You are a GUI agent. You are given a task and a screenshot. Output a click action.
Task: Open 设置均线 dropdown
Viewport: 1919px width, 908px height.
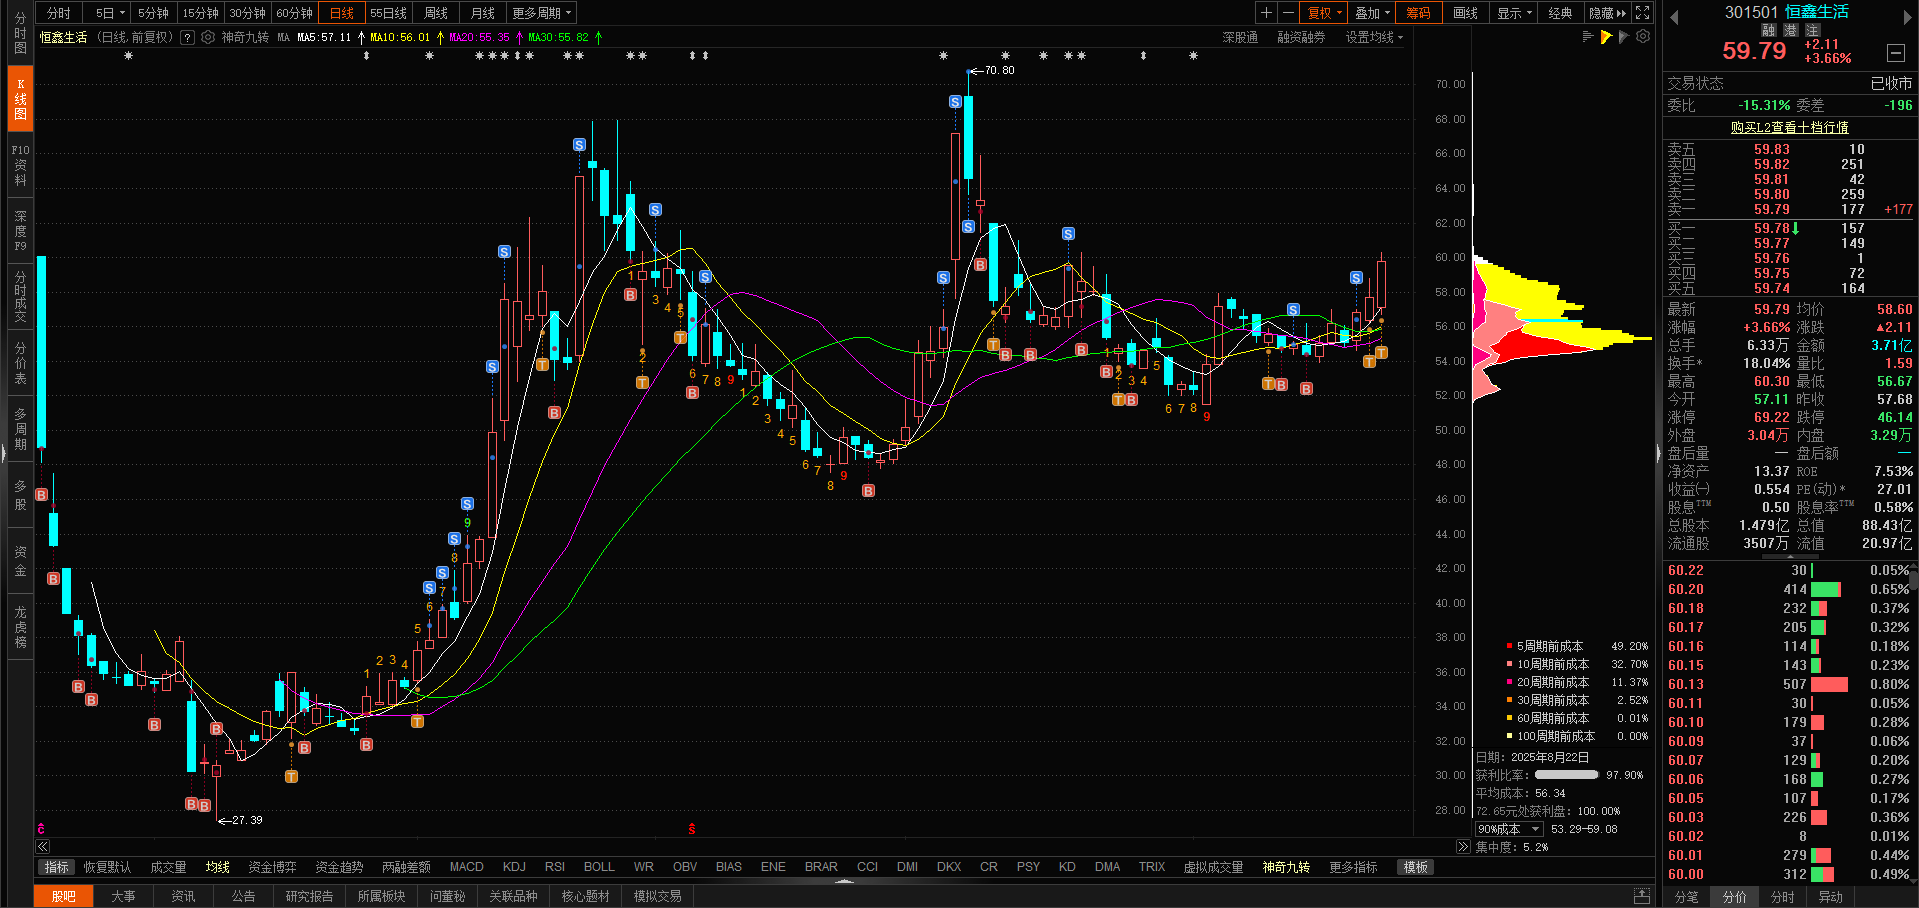click(x=1374, y=37)
